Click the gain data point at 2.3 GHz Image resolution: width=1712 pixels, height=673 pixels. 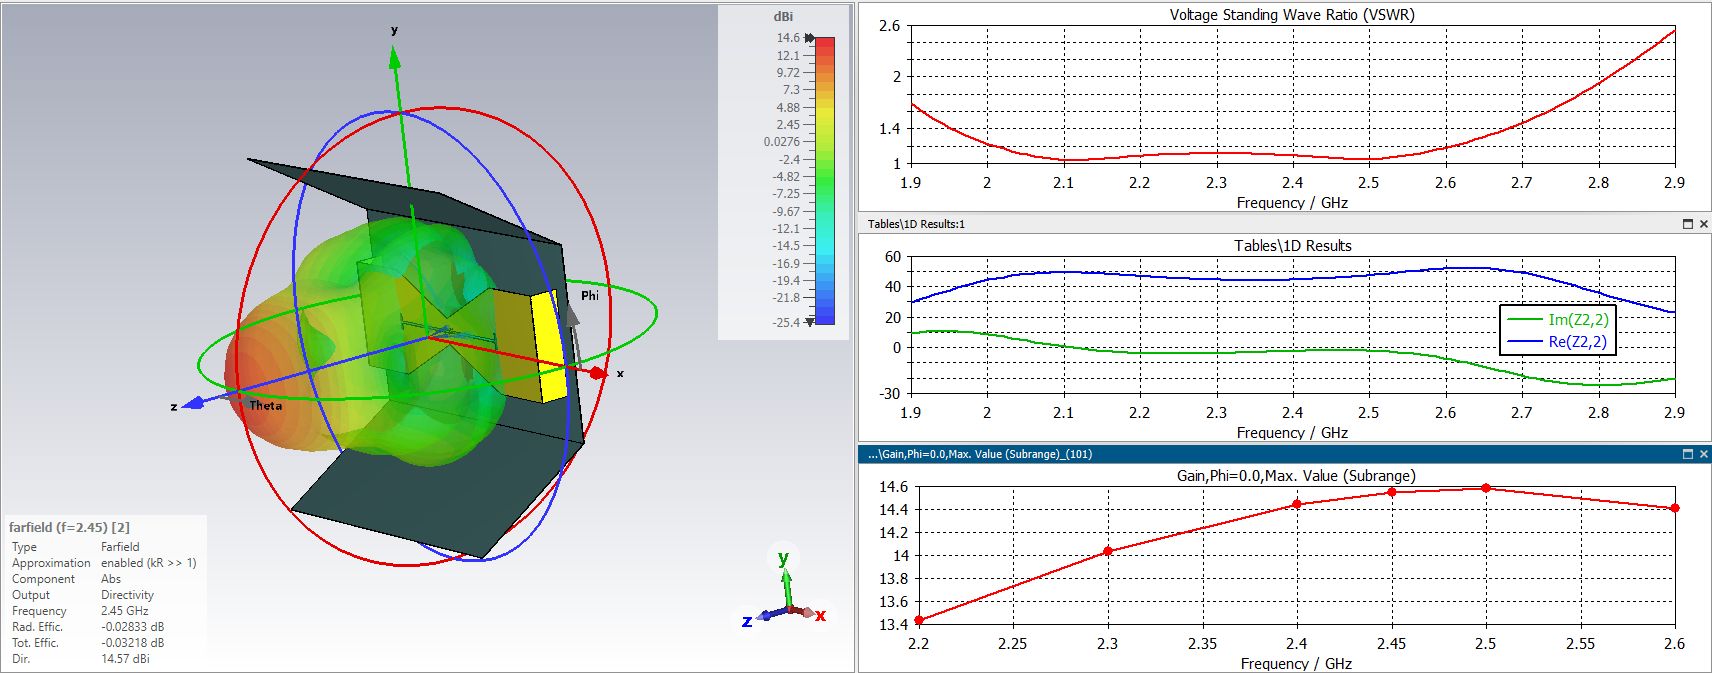[x=1107, y=551]
